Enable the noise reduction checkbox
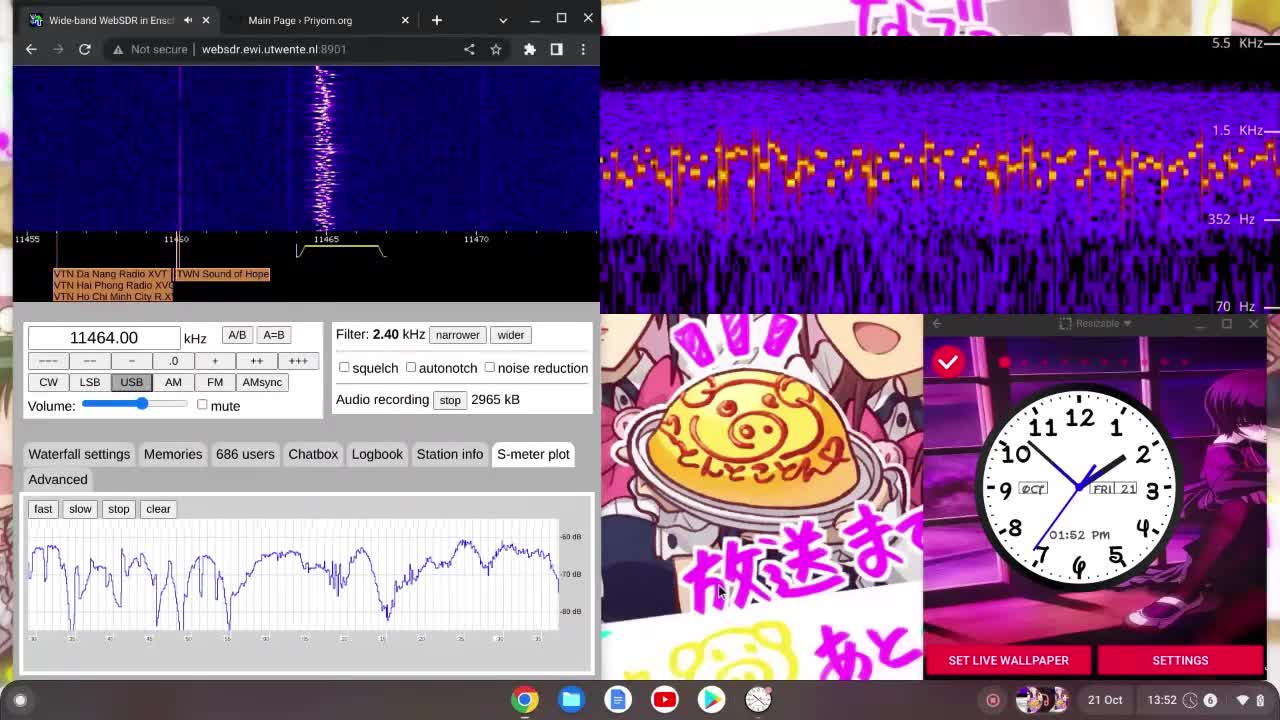This screenshot has width=1280, height=720. (x=489, y=367)
